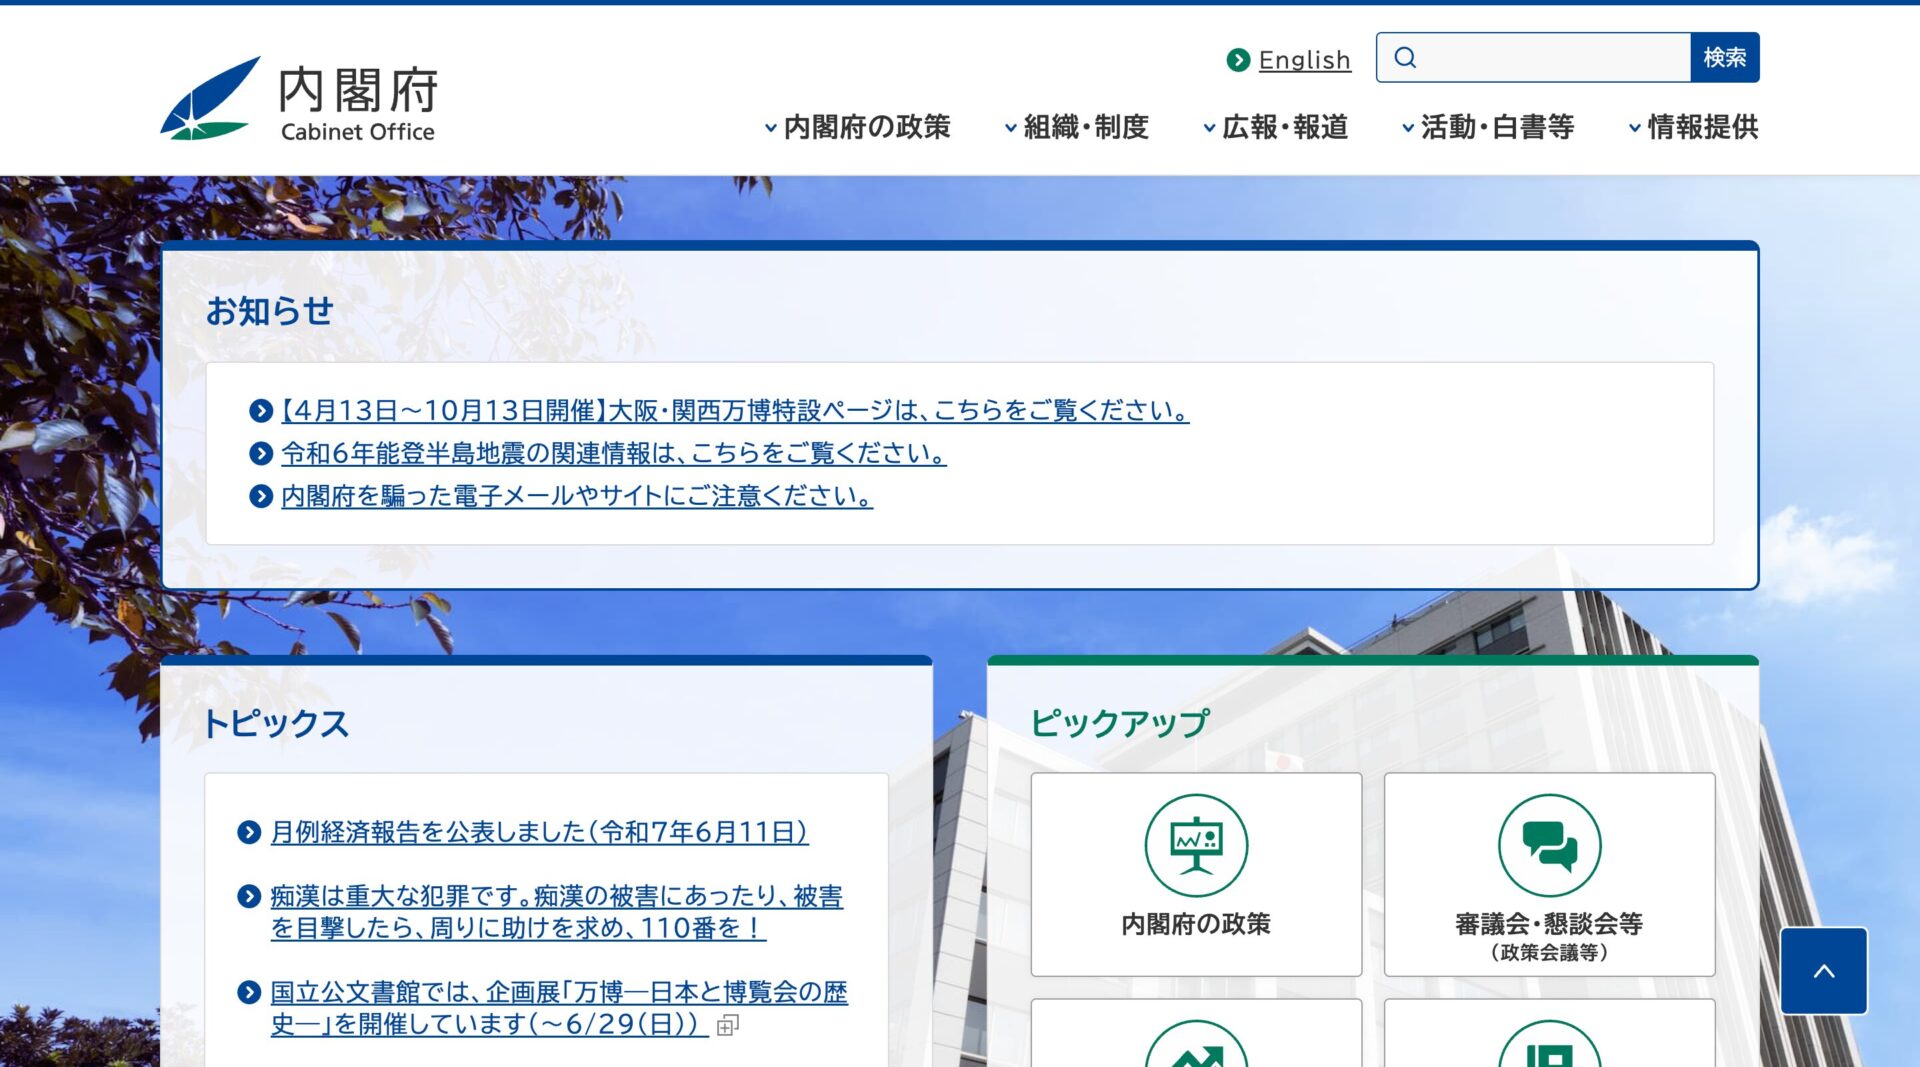
Task: Open the 内閣府の政策 pickup card
Action: click(x=1196, y=875)
